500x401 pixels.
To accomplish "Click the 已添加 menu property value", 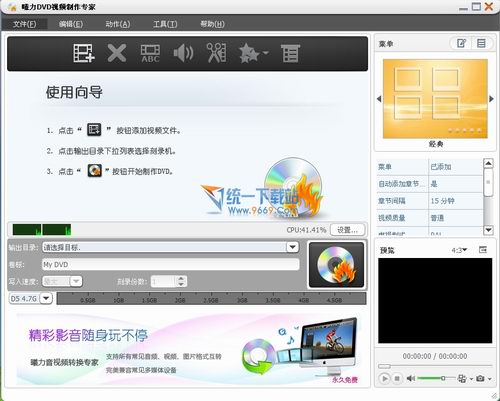I will point(441,167).
